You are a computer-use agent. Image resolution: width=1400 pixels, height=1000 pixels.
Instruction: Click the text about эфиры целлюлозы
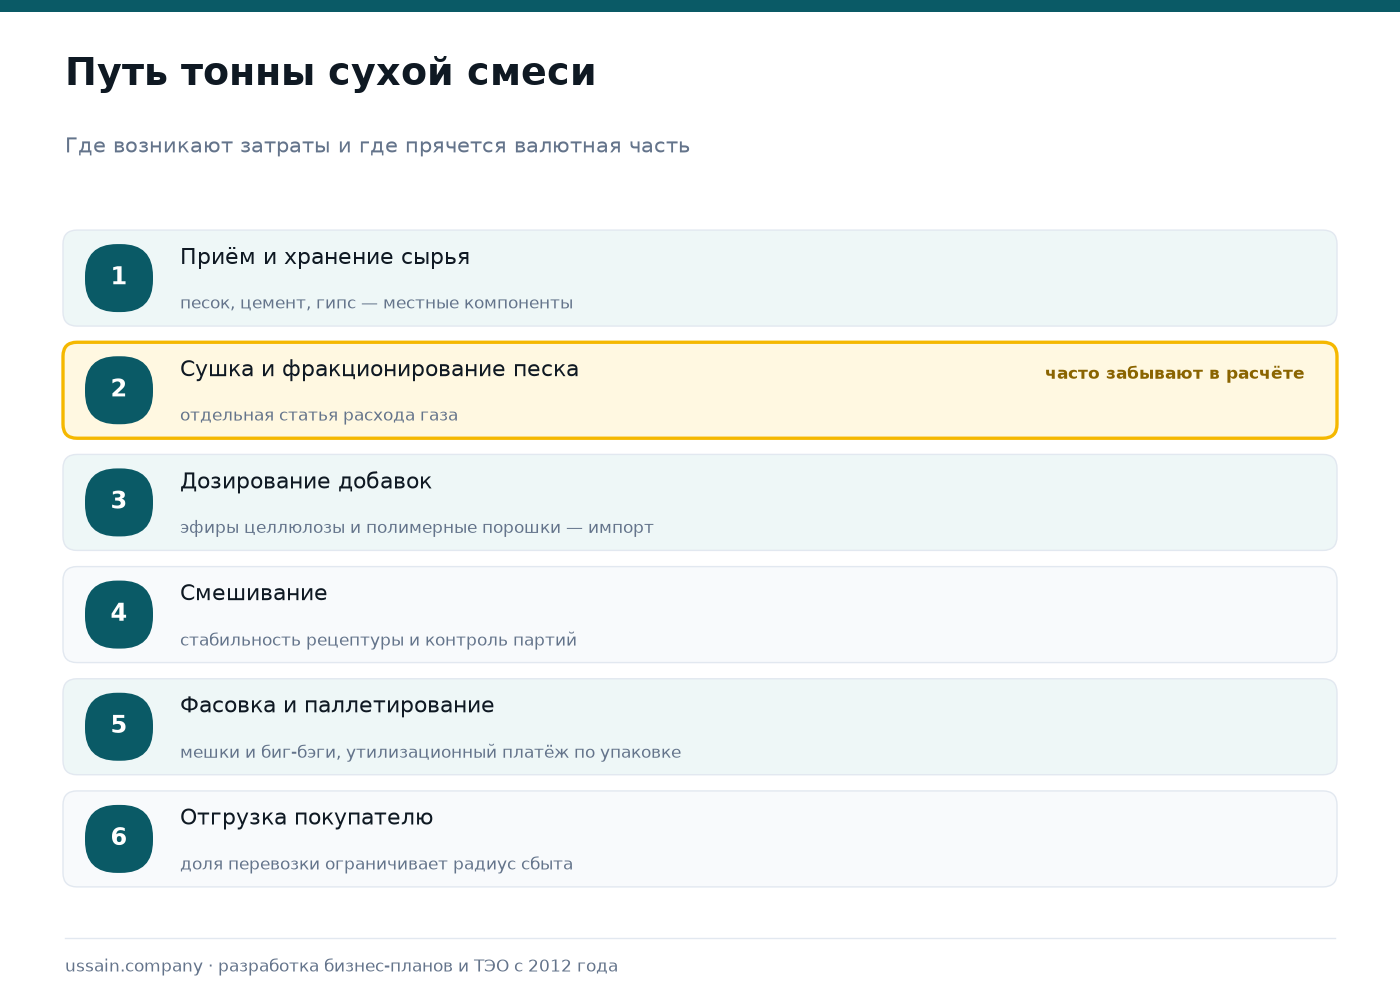pos(417,527)
